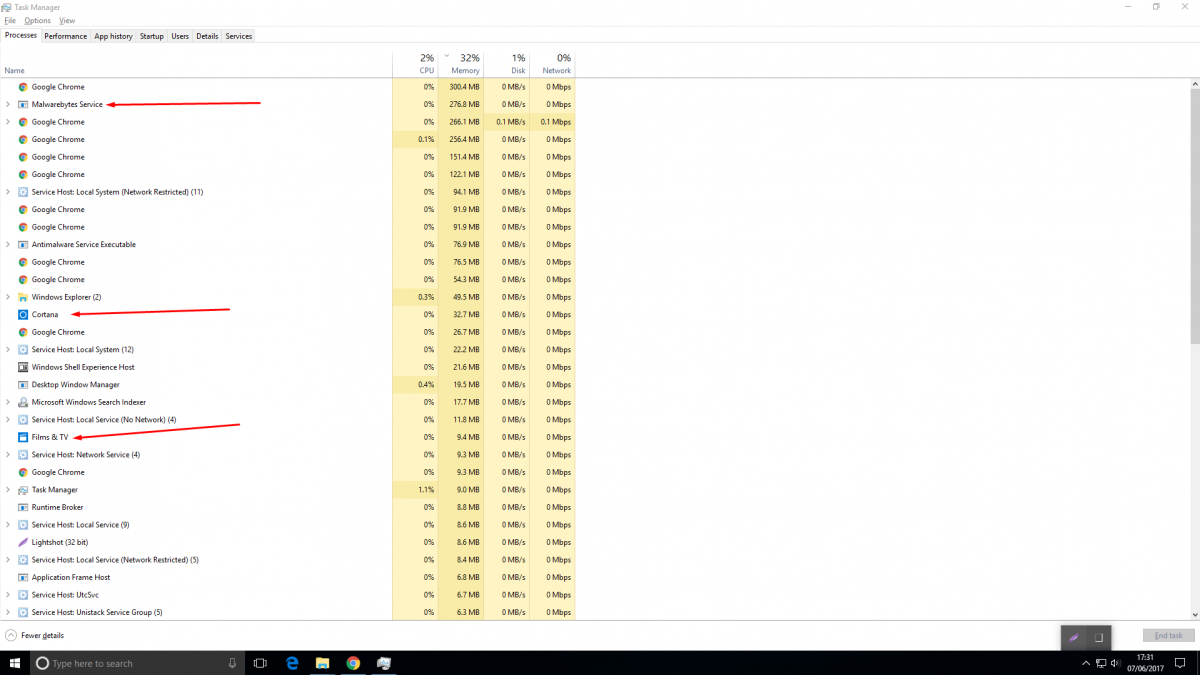Select the '49.5 MB' memory cell
1200x675 pixels.
tap(467, 297)
